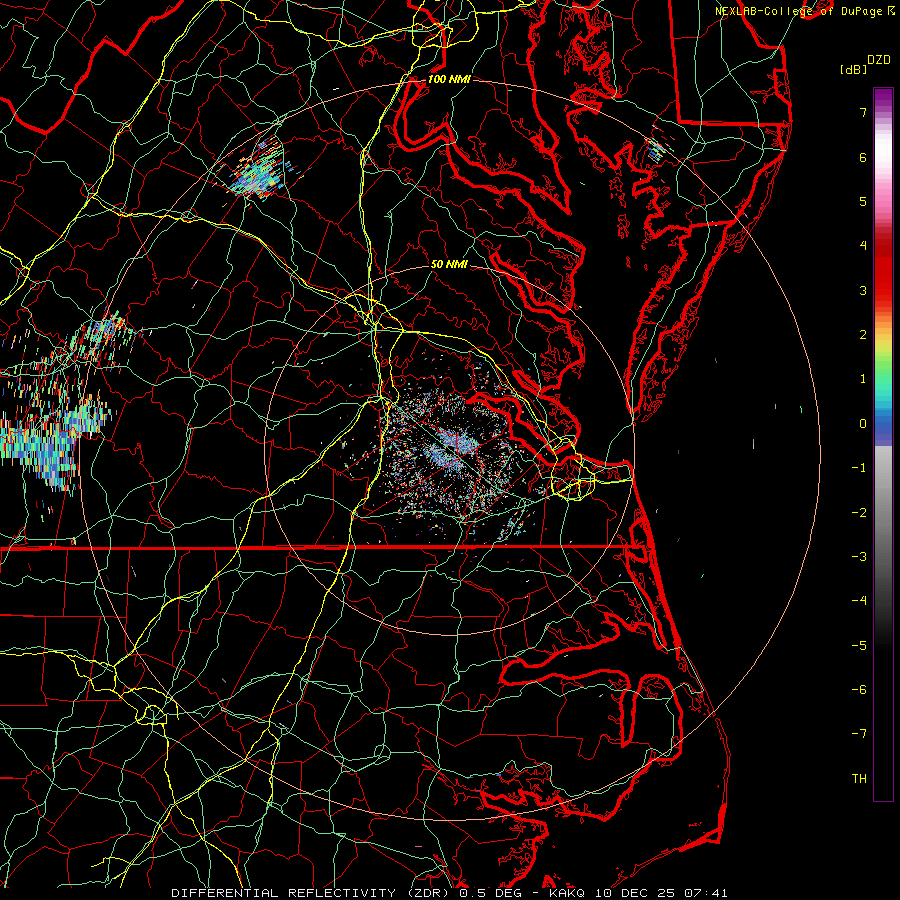The image size is (900, 900).
Task: Click the "-4" color scale label
Action: click(x=859, y=601)
